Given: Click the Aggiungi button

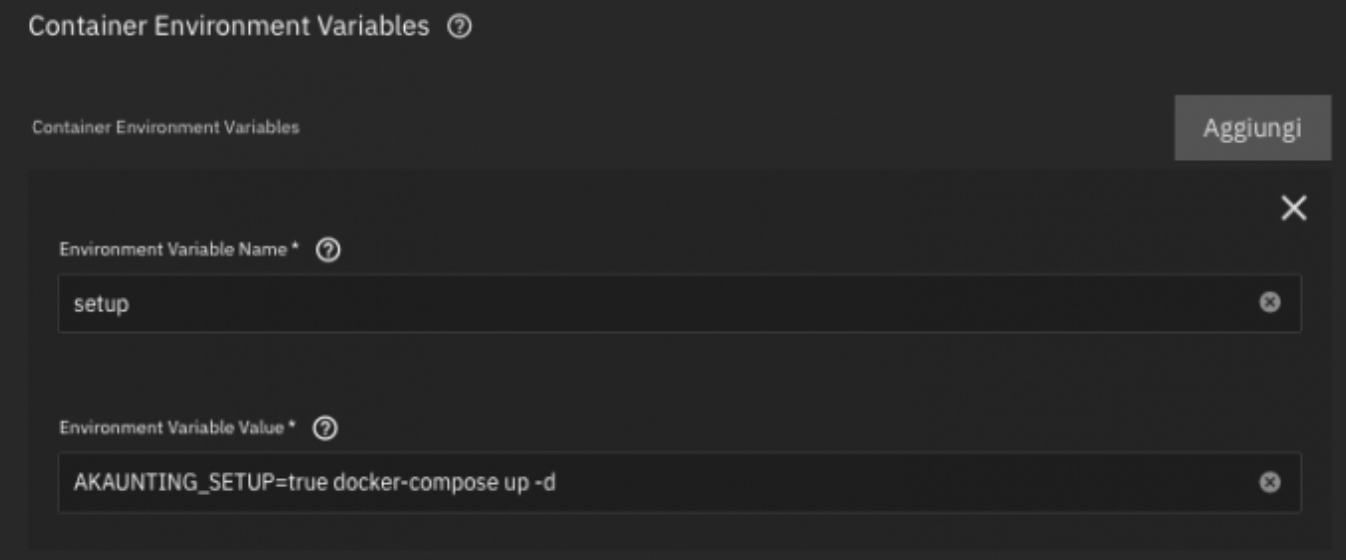Looking at the screenshot, I should pos(1252,128).
